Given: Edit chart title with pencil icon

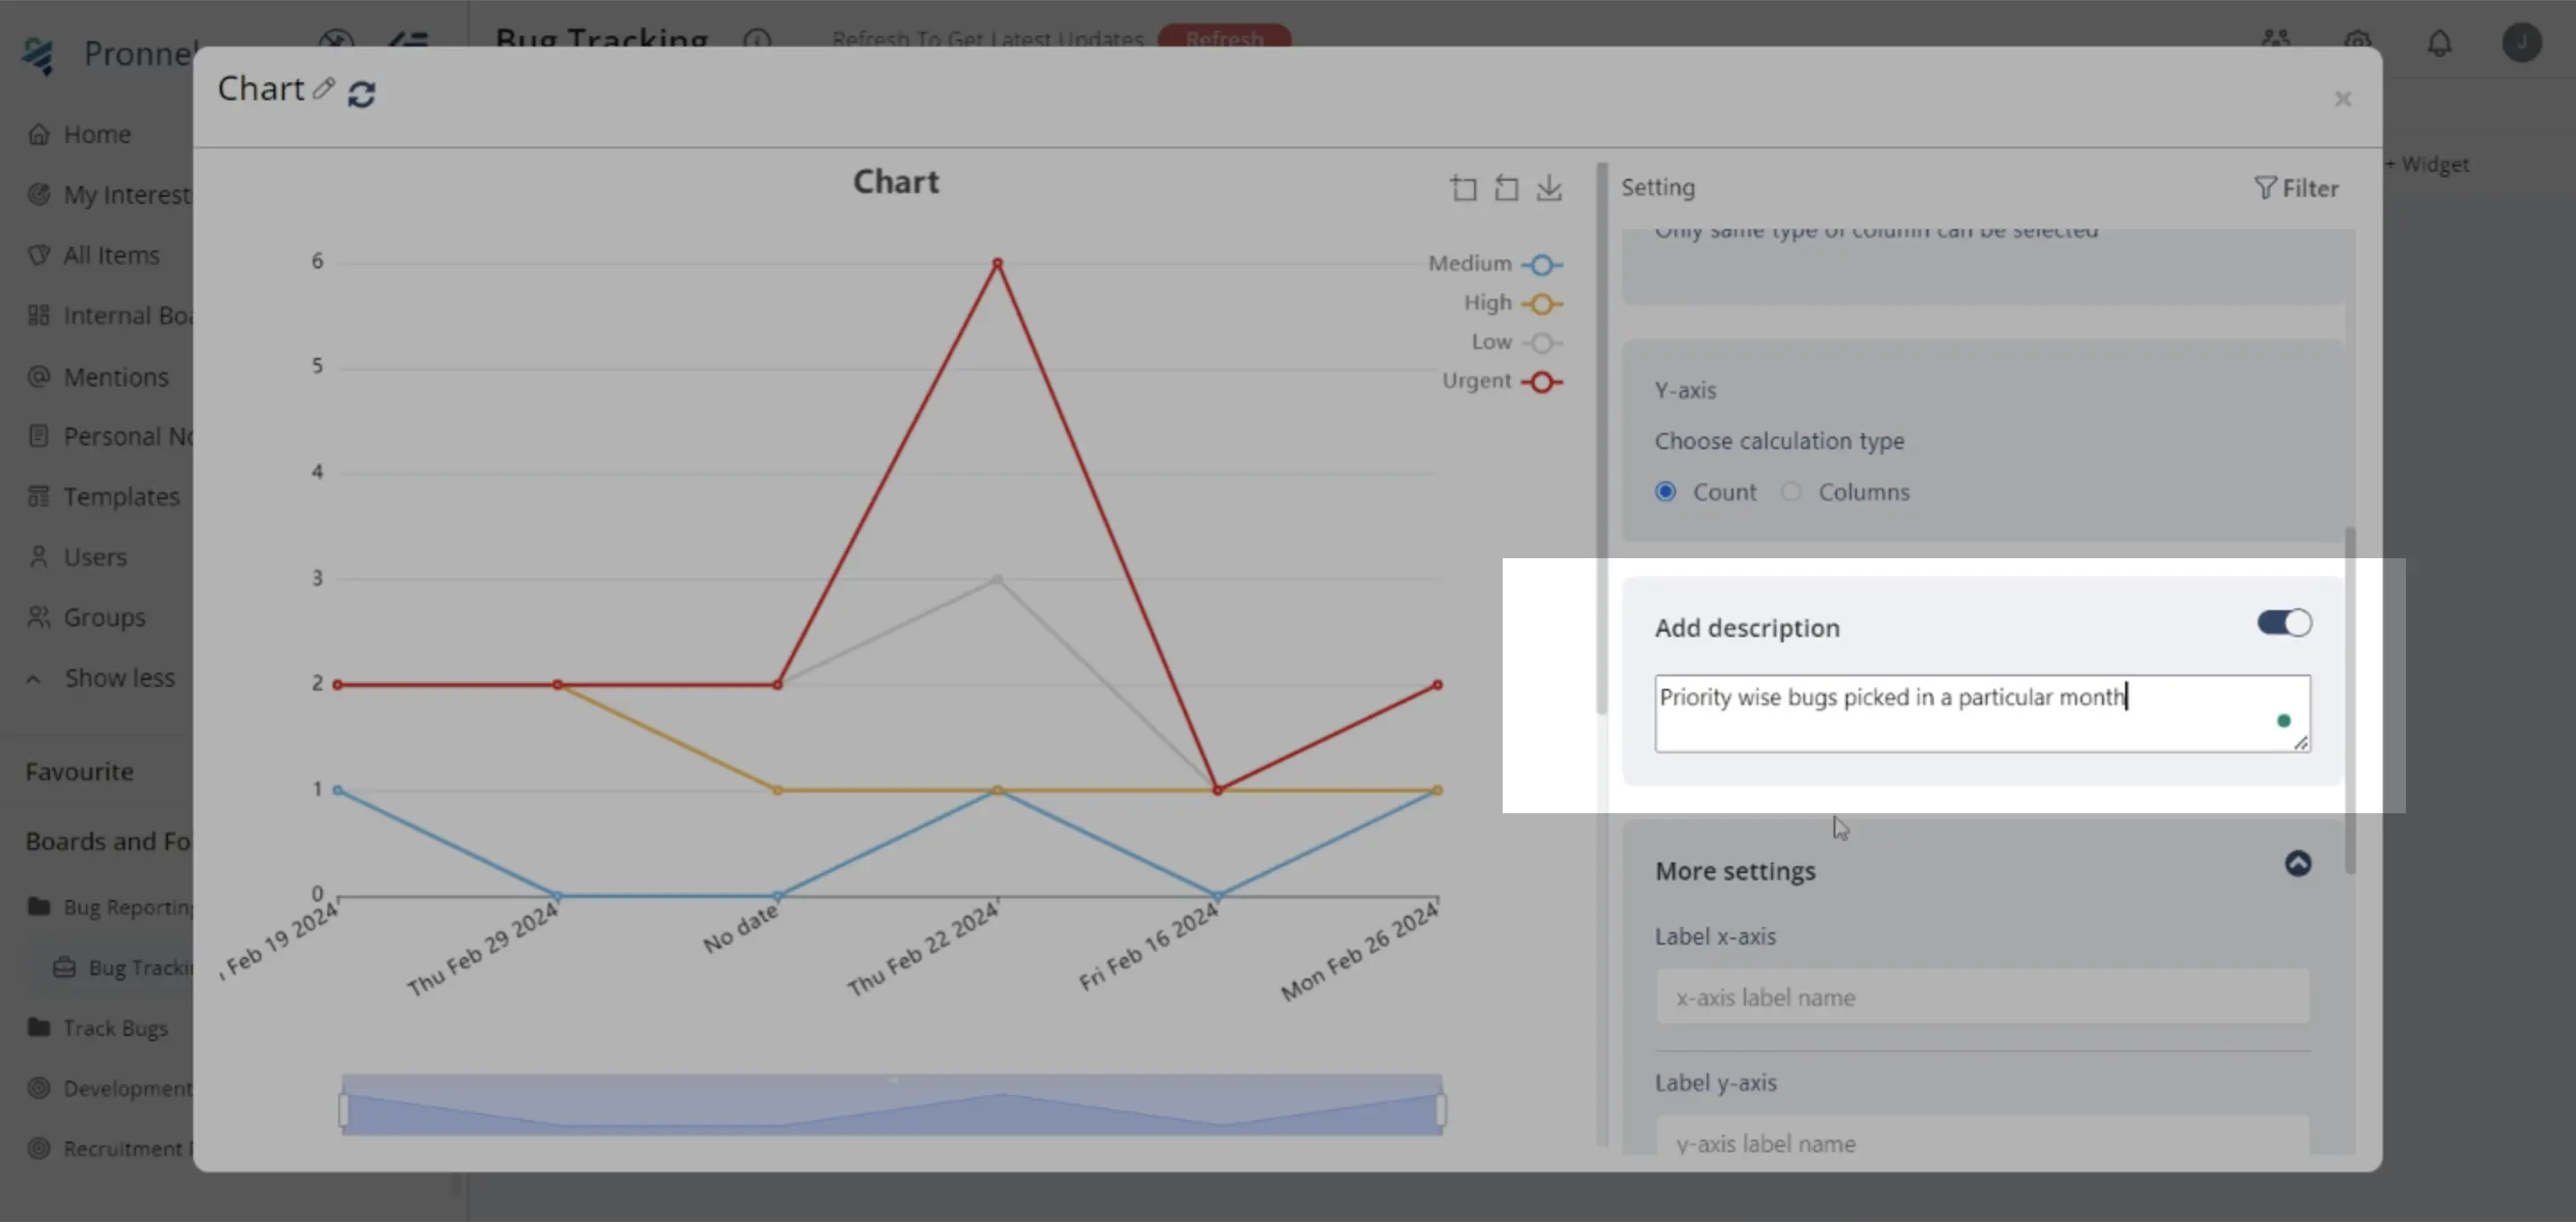Looking at the screenshot, I should pos(323,89).
